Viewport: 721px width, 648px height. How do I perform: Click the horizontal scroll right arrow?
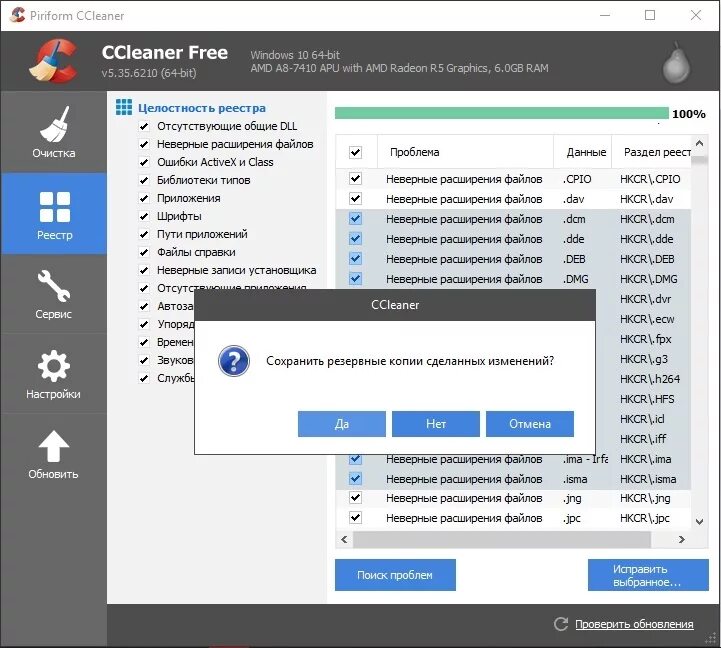point(681,539)
